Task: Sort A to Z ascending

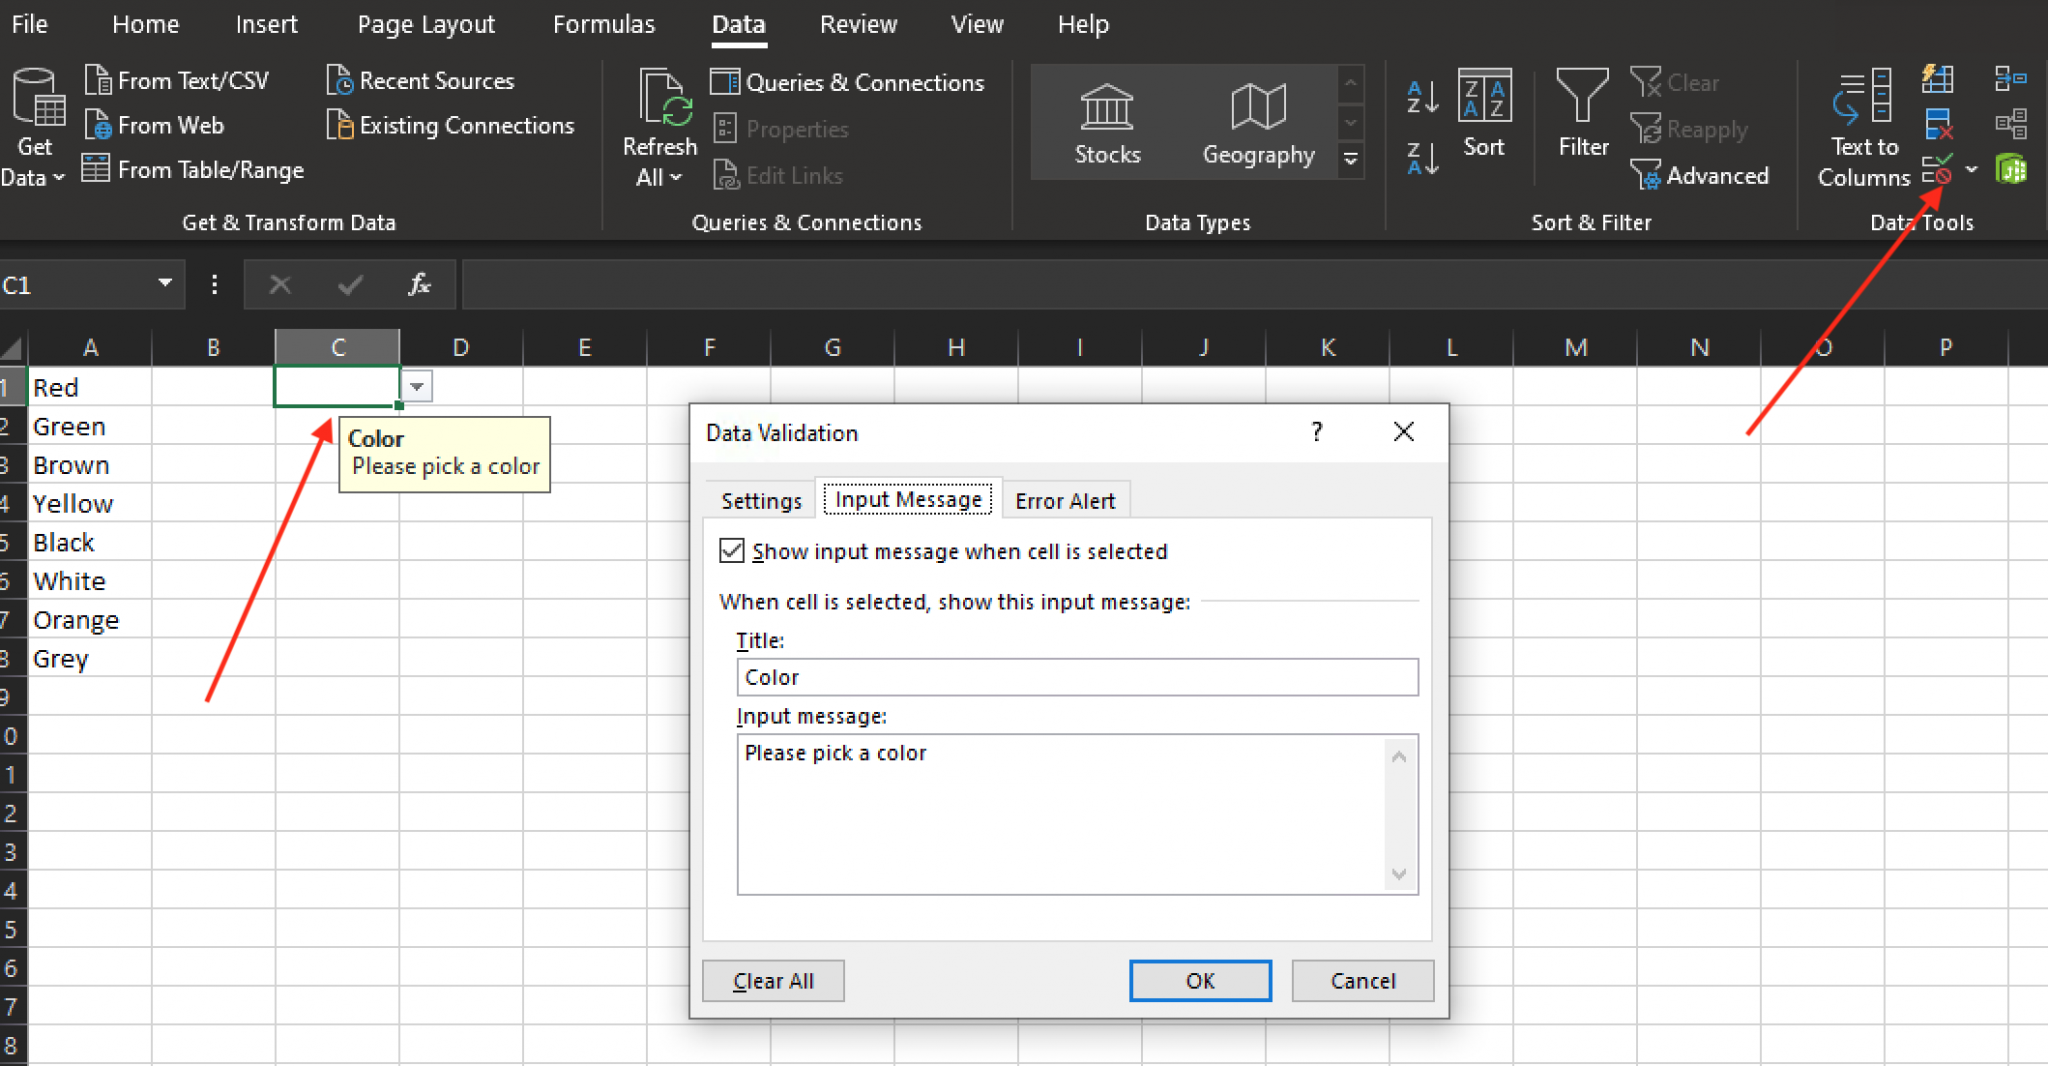Action: [x=1422, y=98]
